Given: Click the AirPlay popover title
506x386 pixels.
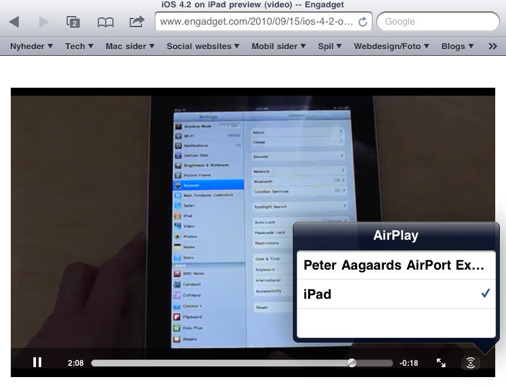Looking at the screenshot, I should (x=396, y=235).
